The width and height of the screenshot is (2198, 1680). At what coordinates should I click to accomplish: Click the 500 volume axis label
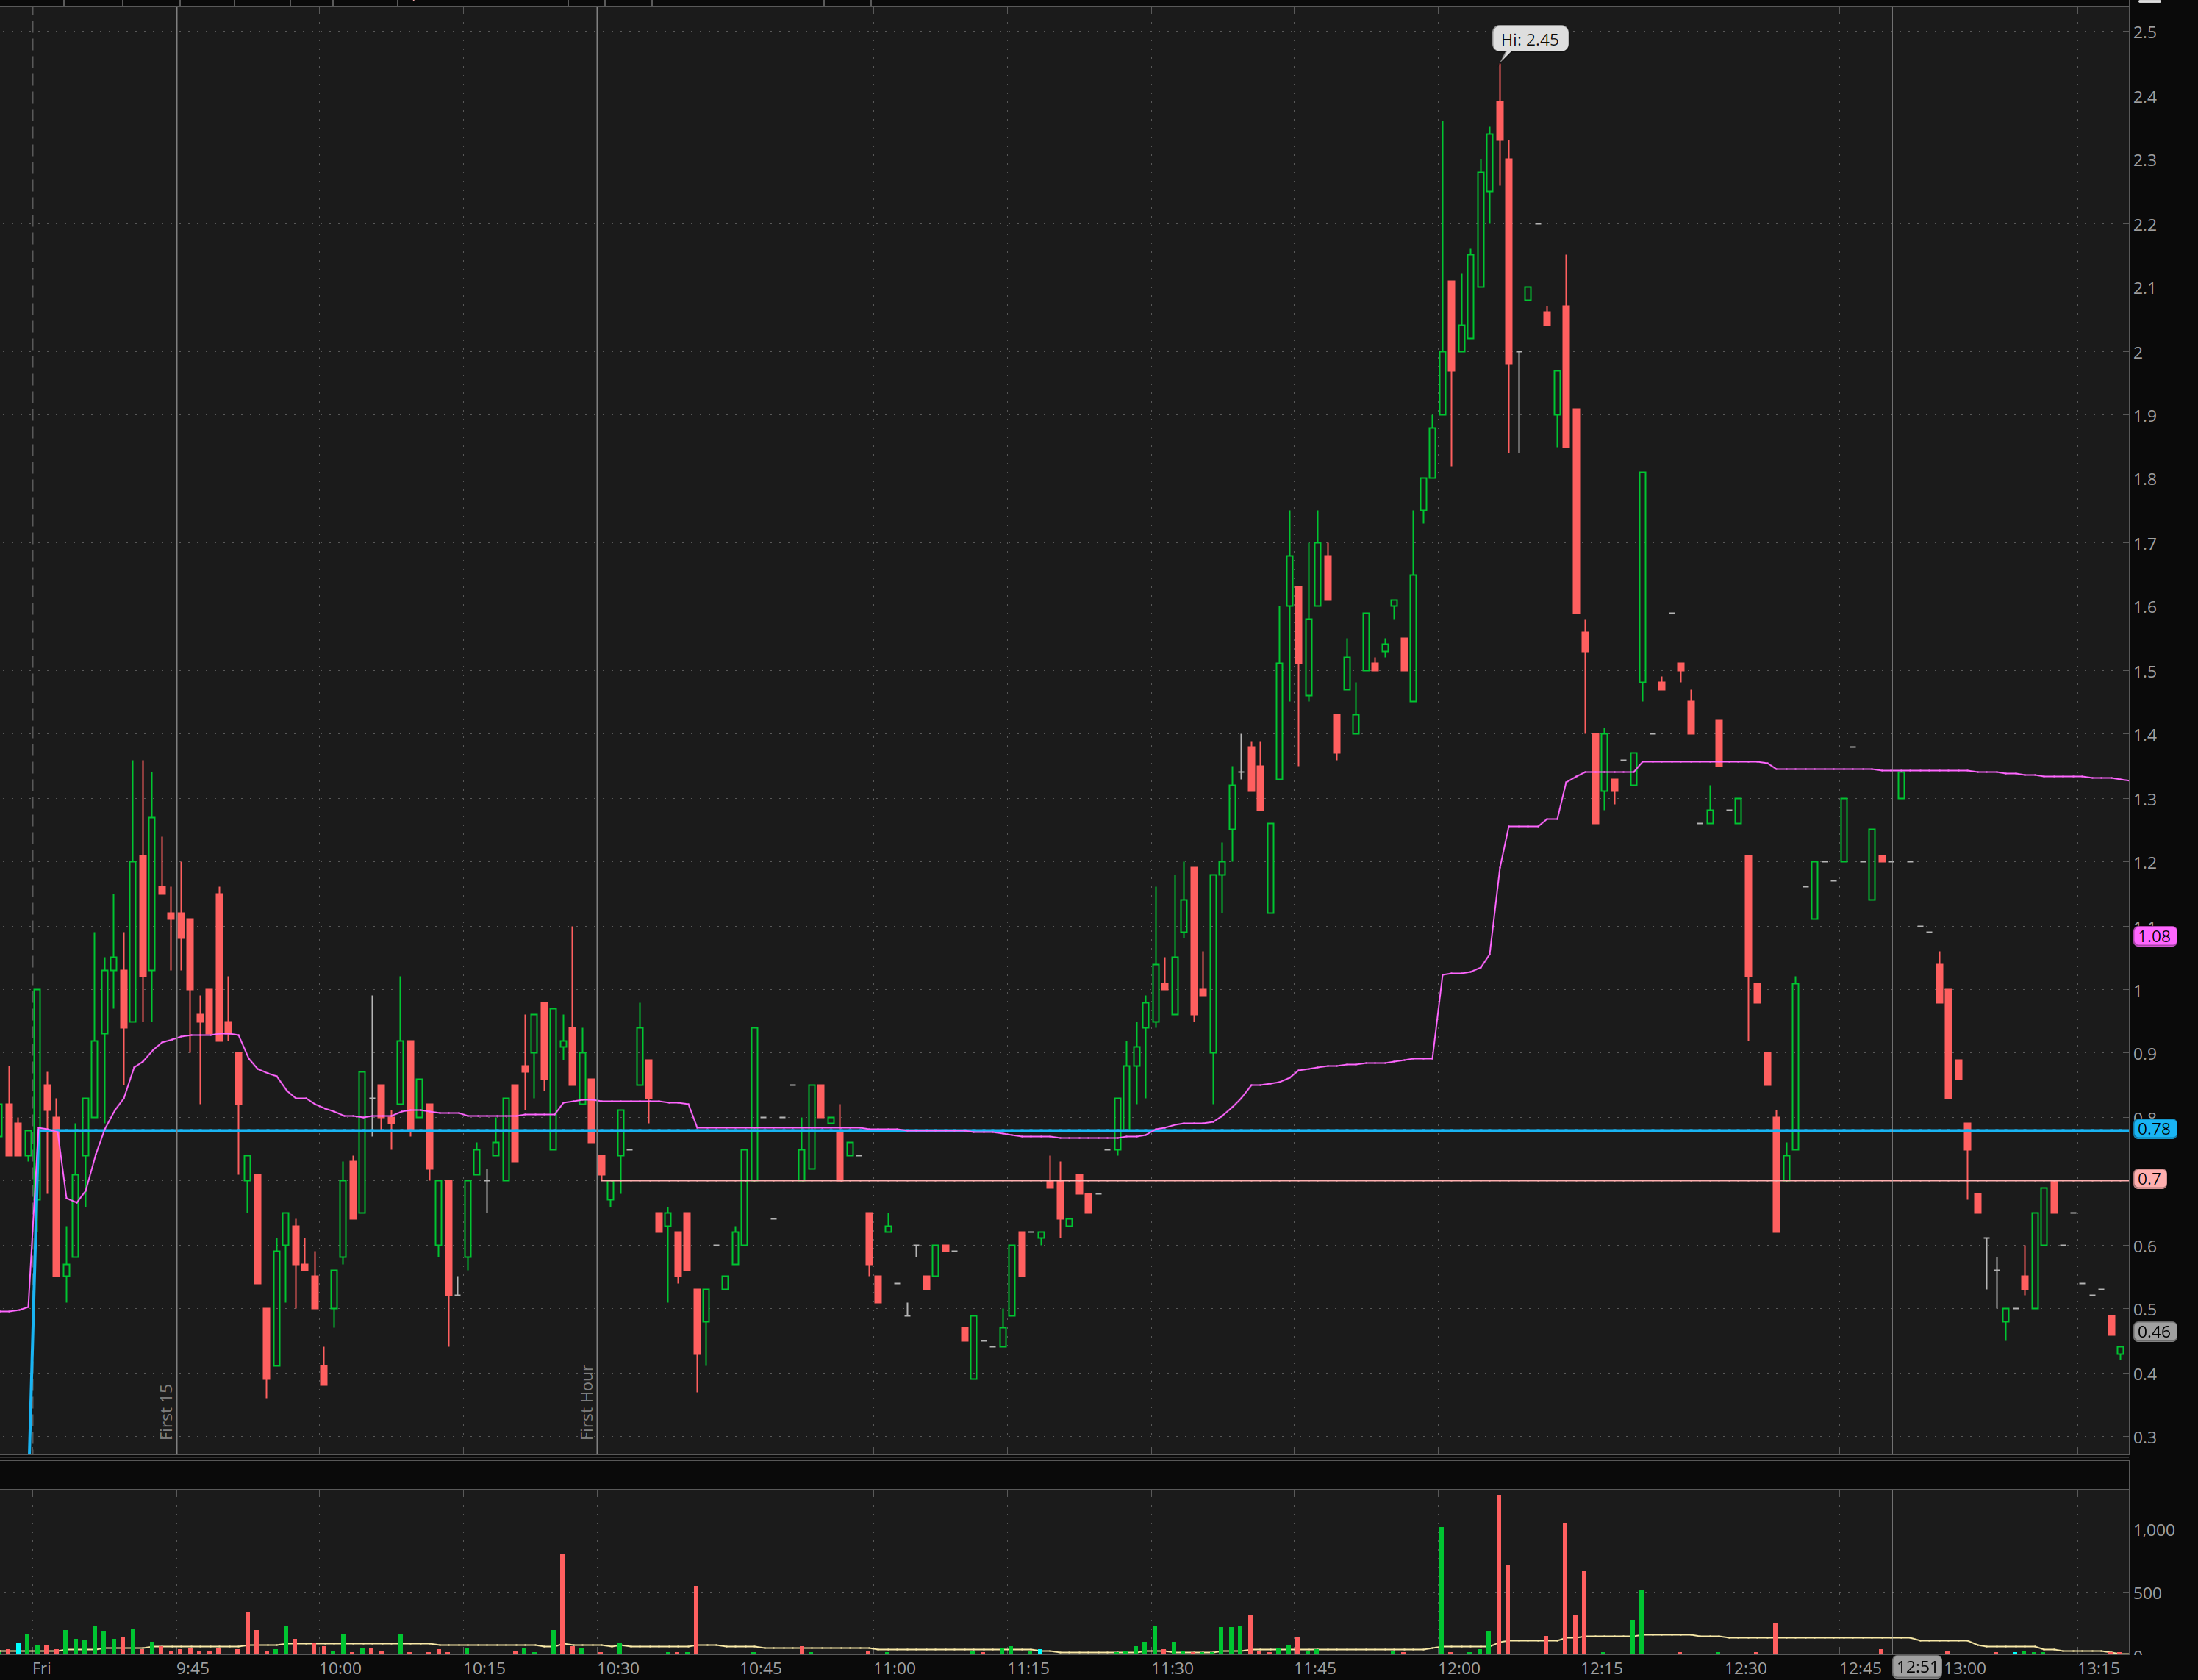point(2147,1593)
